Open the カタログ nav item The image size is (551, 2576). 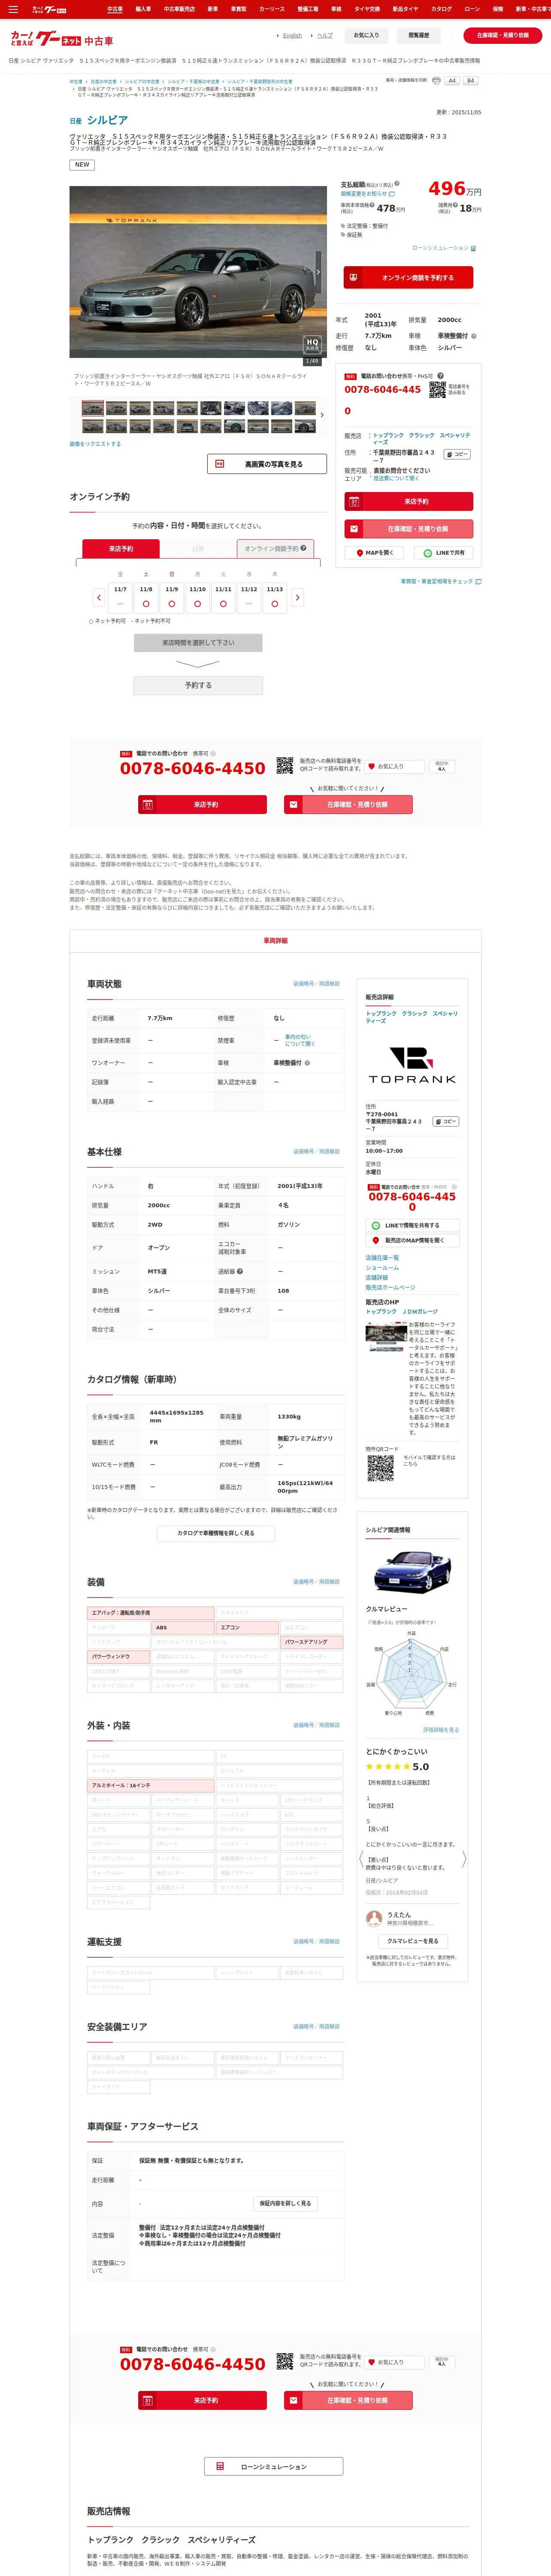441,9
